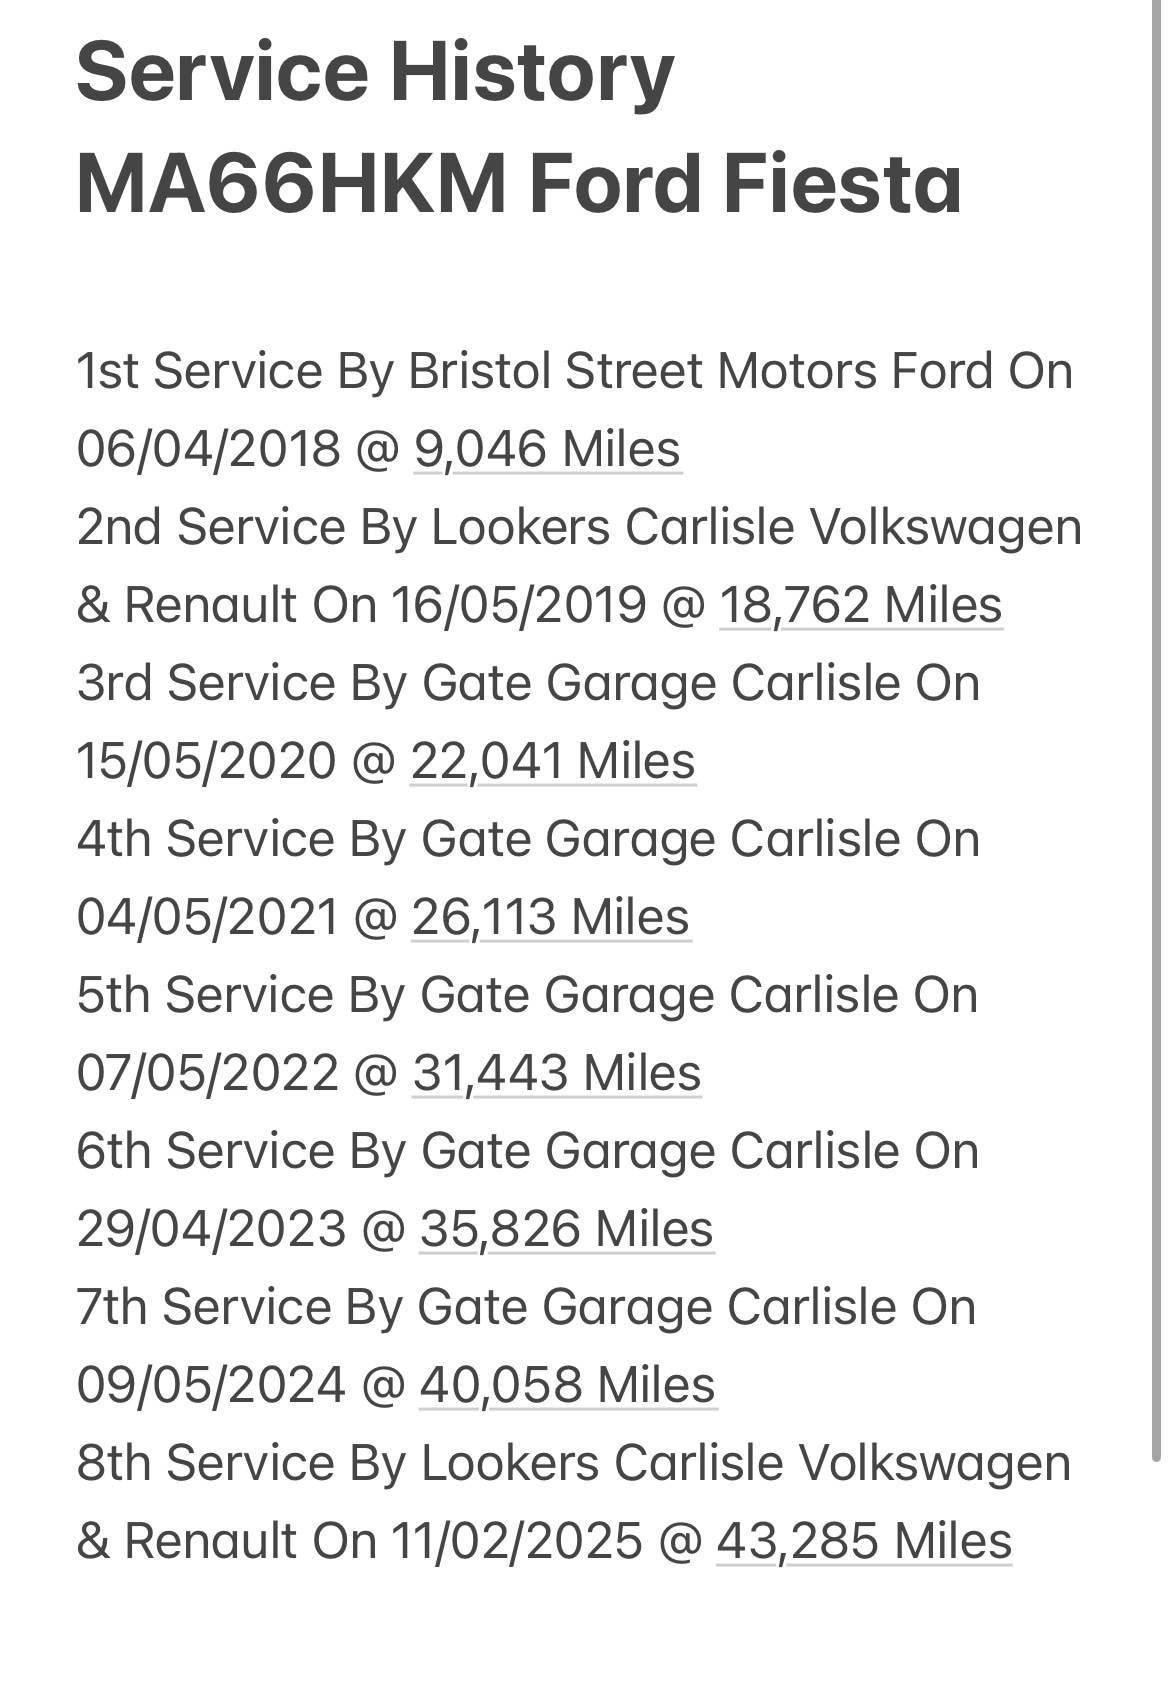Viewport: 1170px width, 1690px height.
Task: Open the 35,826 Miles underlined link
Action: pos(566,1229)
